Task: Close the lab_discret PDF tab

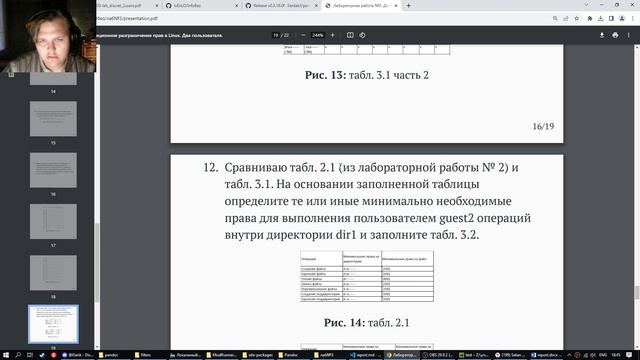Action: tap(157, 6)
